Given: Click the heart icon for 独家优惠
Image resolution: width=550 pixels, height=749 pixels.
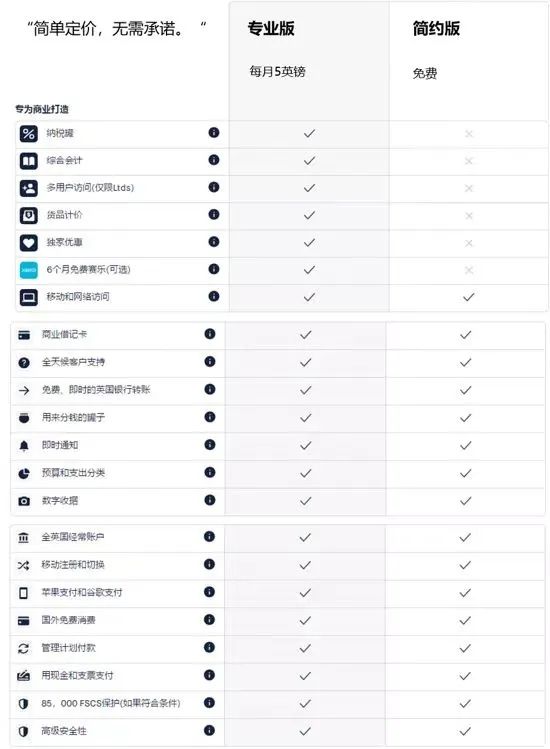Looking at the screenshot, I should pyautogui.click(x=29, y=243).
